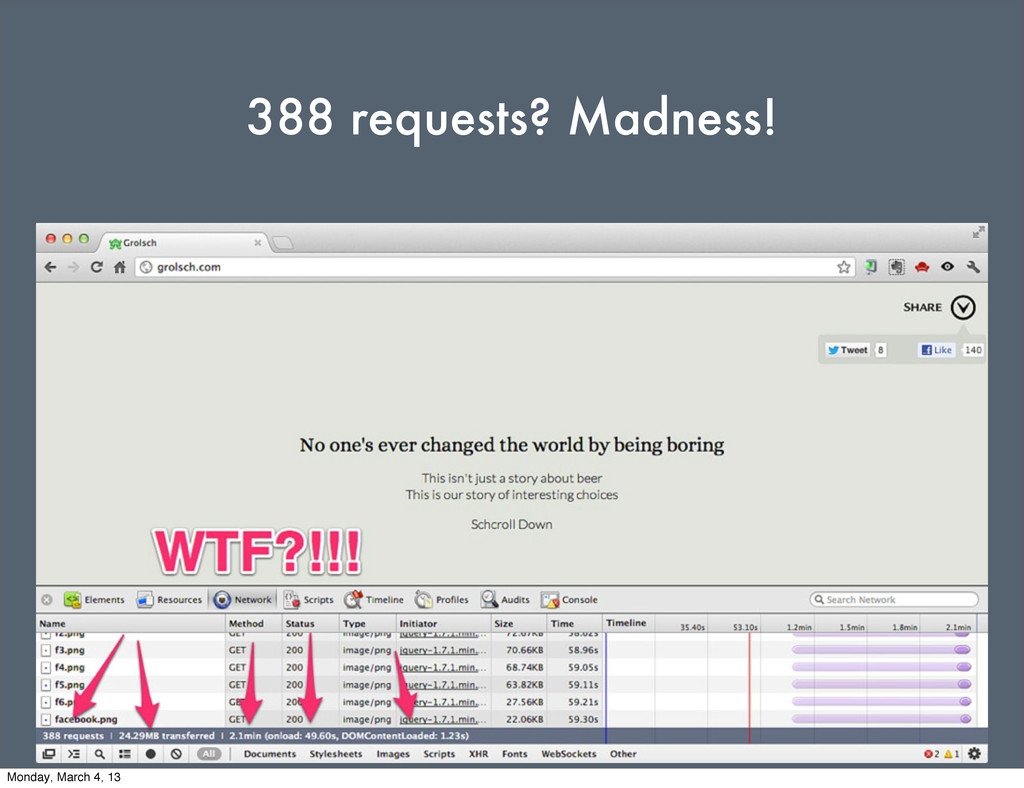
Task: Clear the network log
Action: (x=176, y=754)
